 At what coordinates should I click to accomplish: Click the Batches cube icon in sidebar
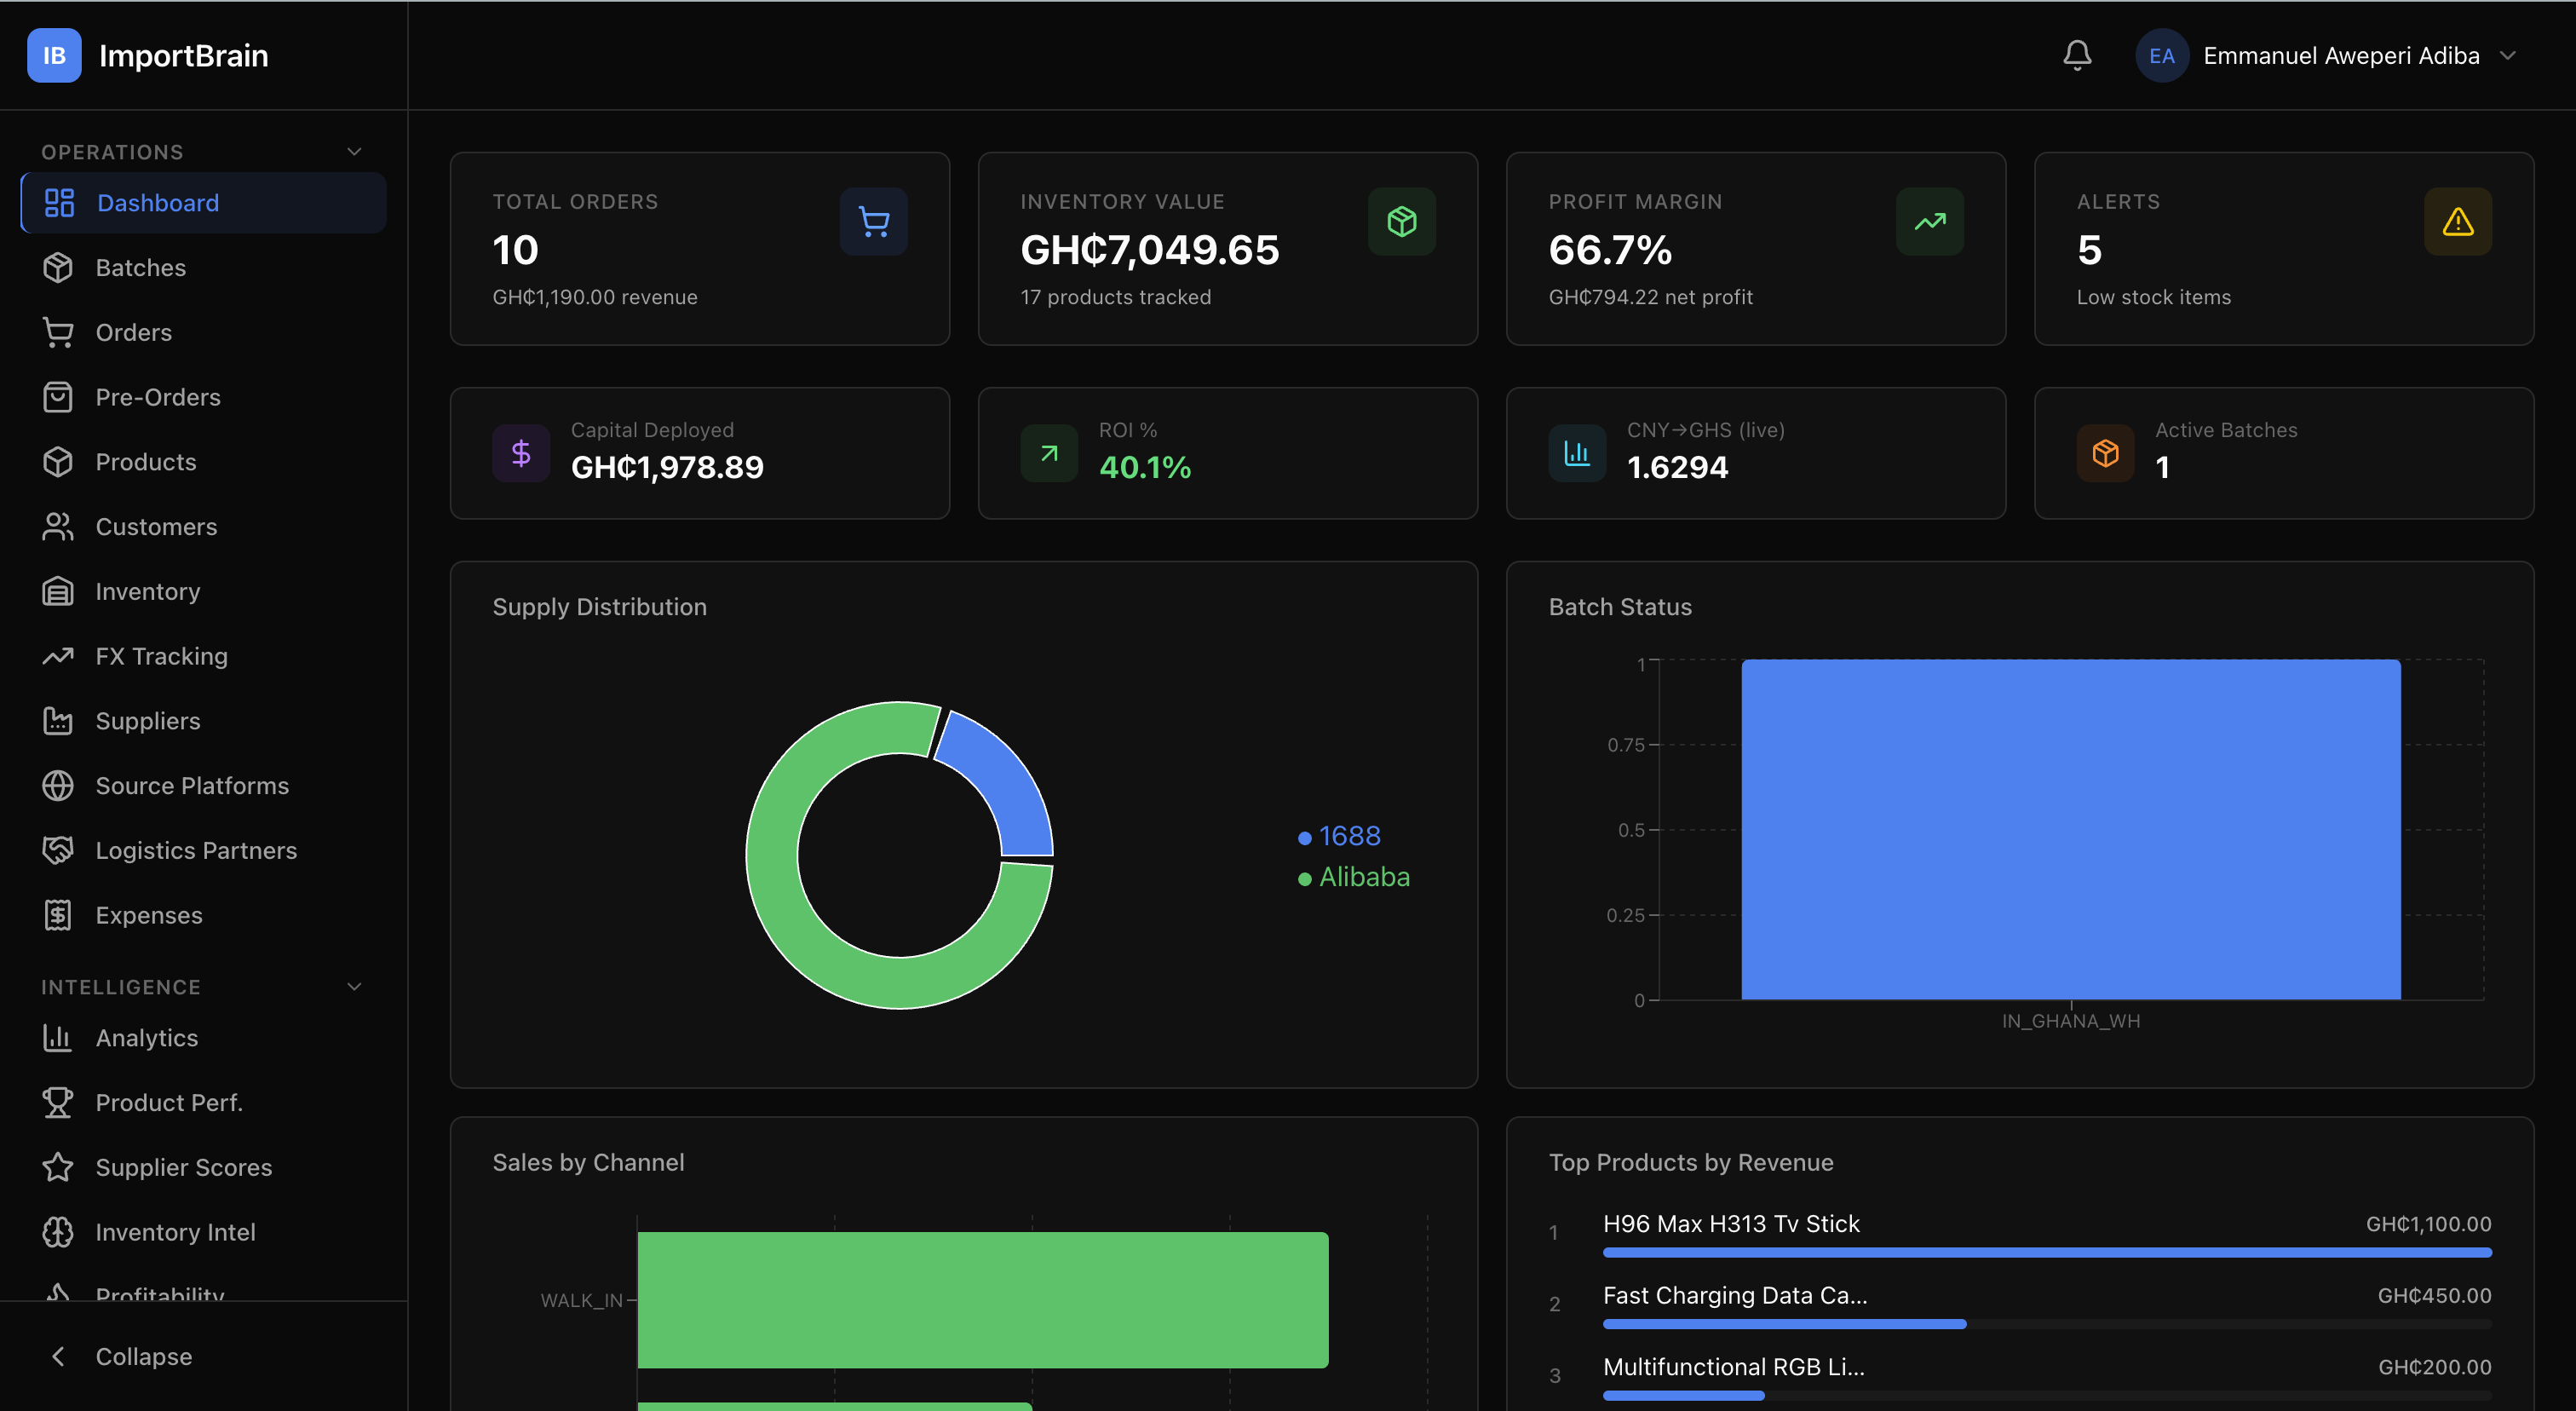click(58, 267)
